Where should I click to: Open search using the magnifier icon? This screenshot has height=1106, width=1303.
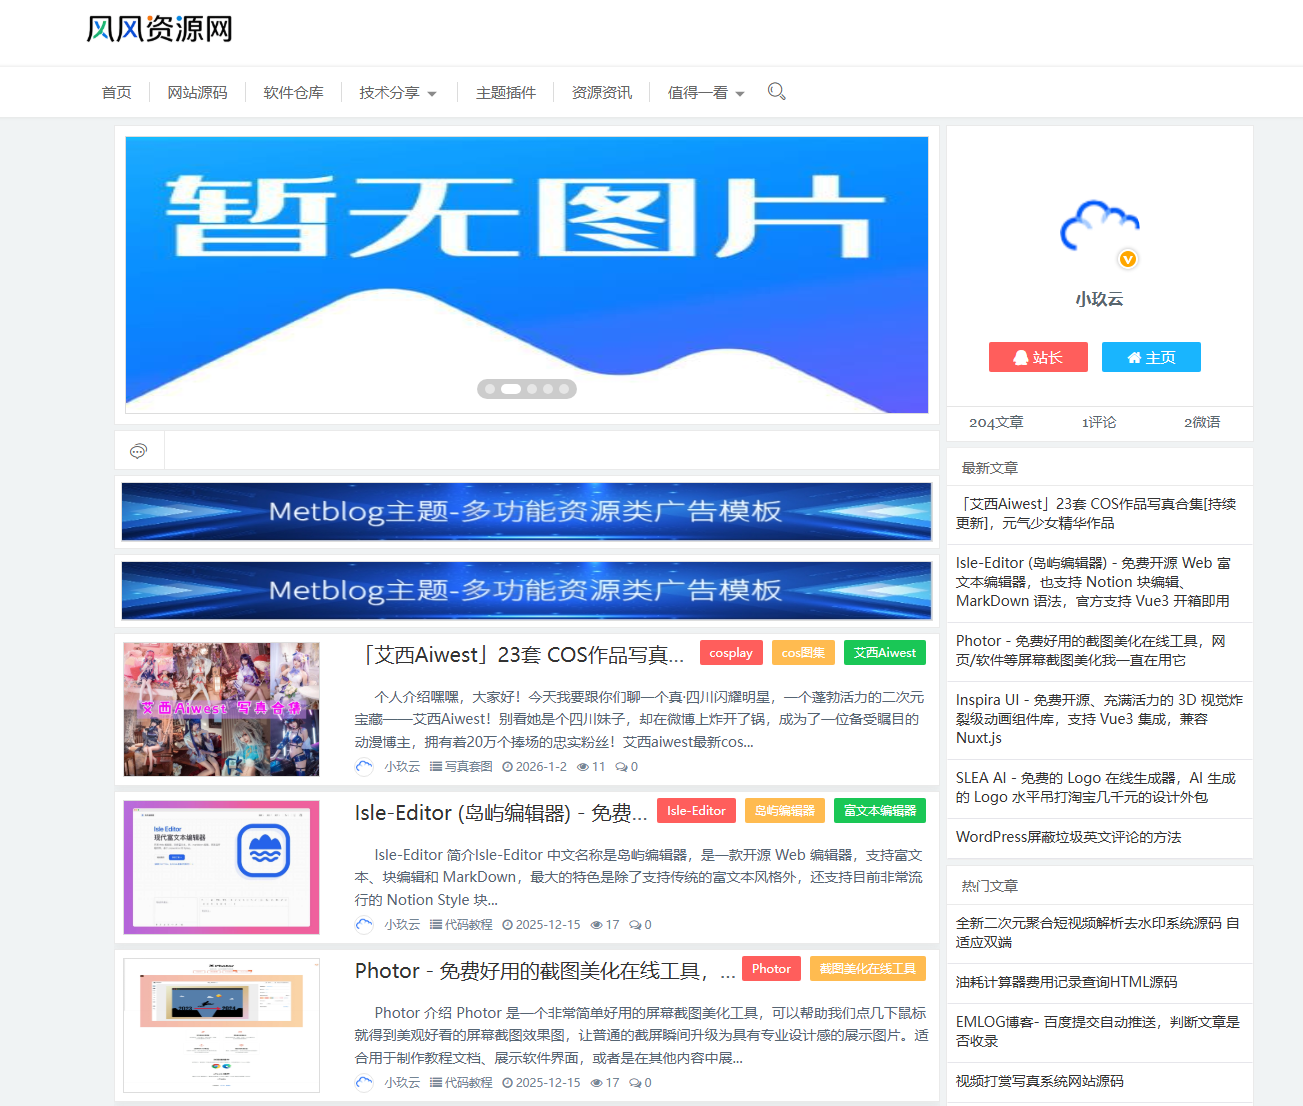point(777,91)
